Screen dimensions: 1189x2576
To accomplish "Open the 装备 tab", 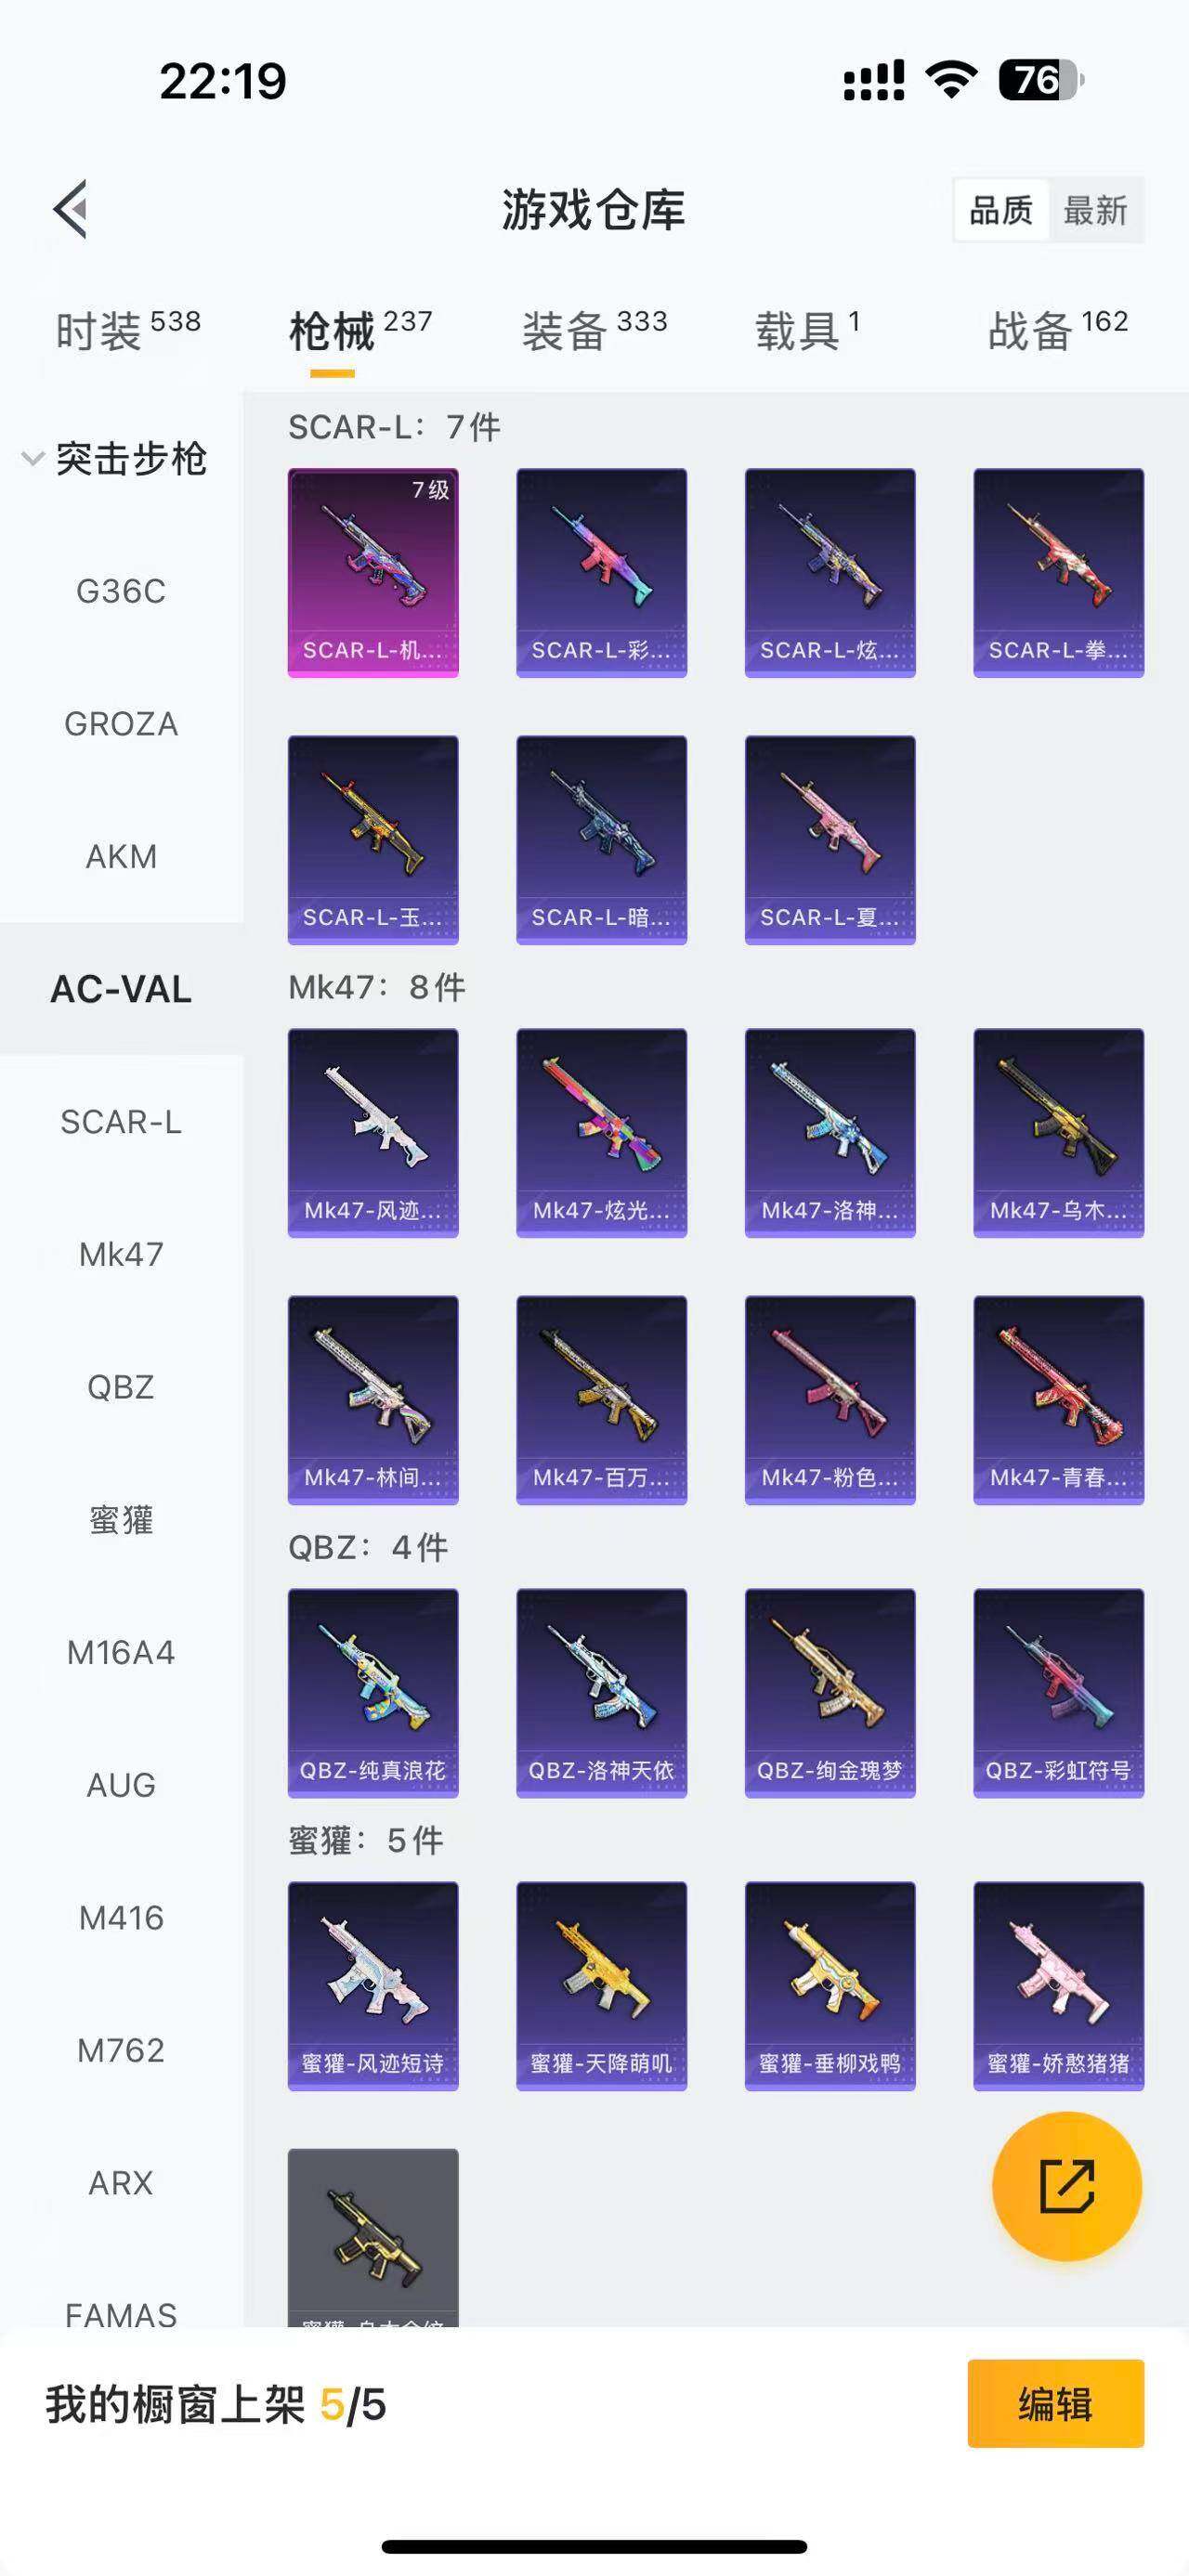I will [594, 330].
